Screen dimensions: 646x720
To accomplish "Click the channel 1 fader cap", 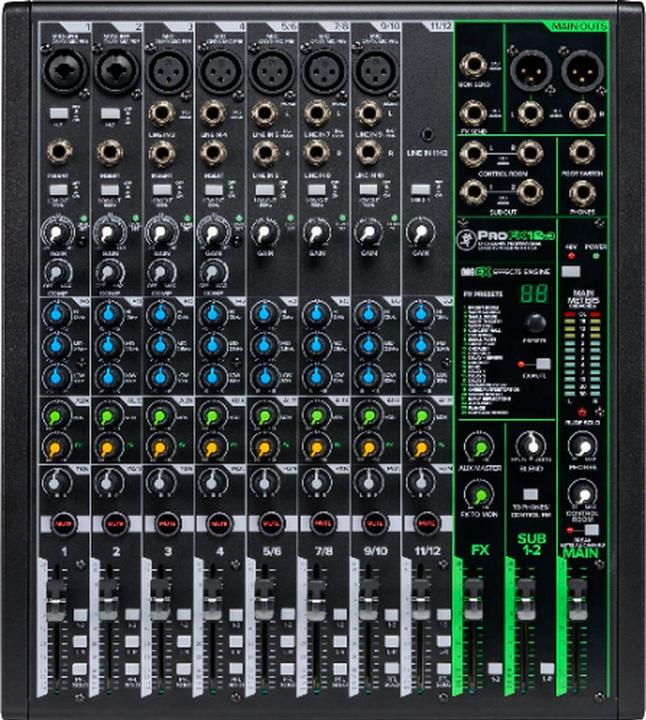I will [x=56, y=600].
